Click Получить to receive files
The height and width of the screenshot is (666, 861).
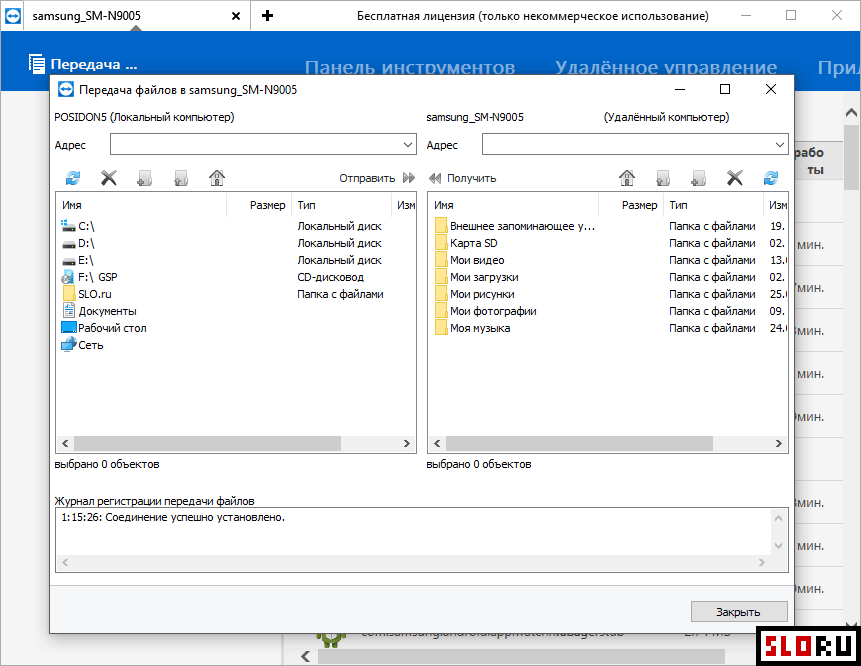click(x=462, y=178)
